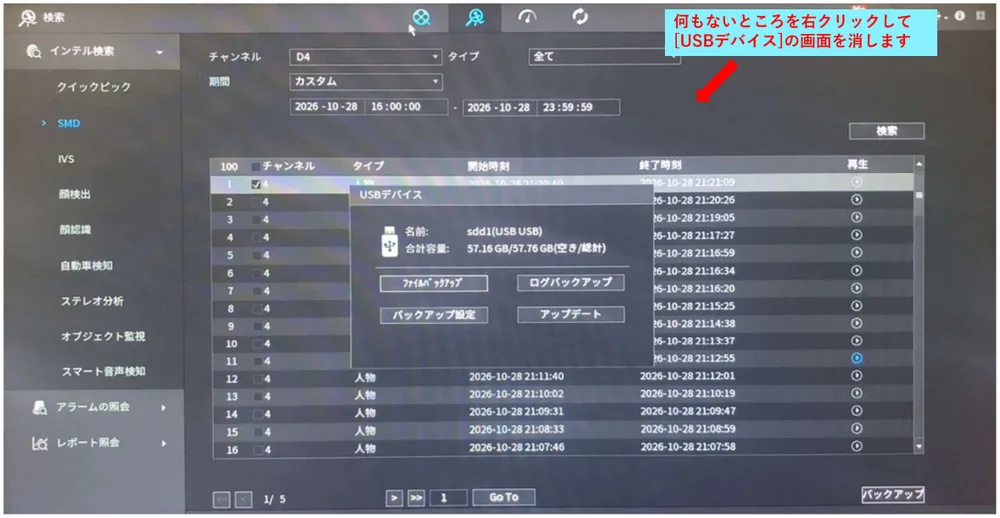1000x518 pixels.
Task: Play the recording ending 21:16:59
Action: click(857, 253)
